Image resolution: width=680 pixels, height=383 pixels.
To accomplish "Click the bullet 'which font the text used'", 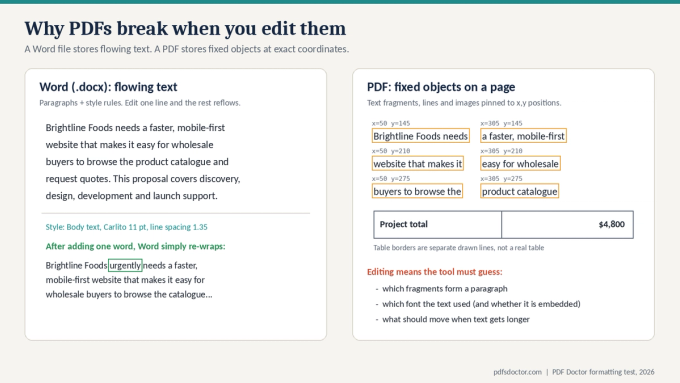I will pyautogui.click(x=481, y=304).
